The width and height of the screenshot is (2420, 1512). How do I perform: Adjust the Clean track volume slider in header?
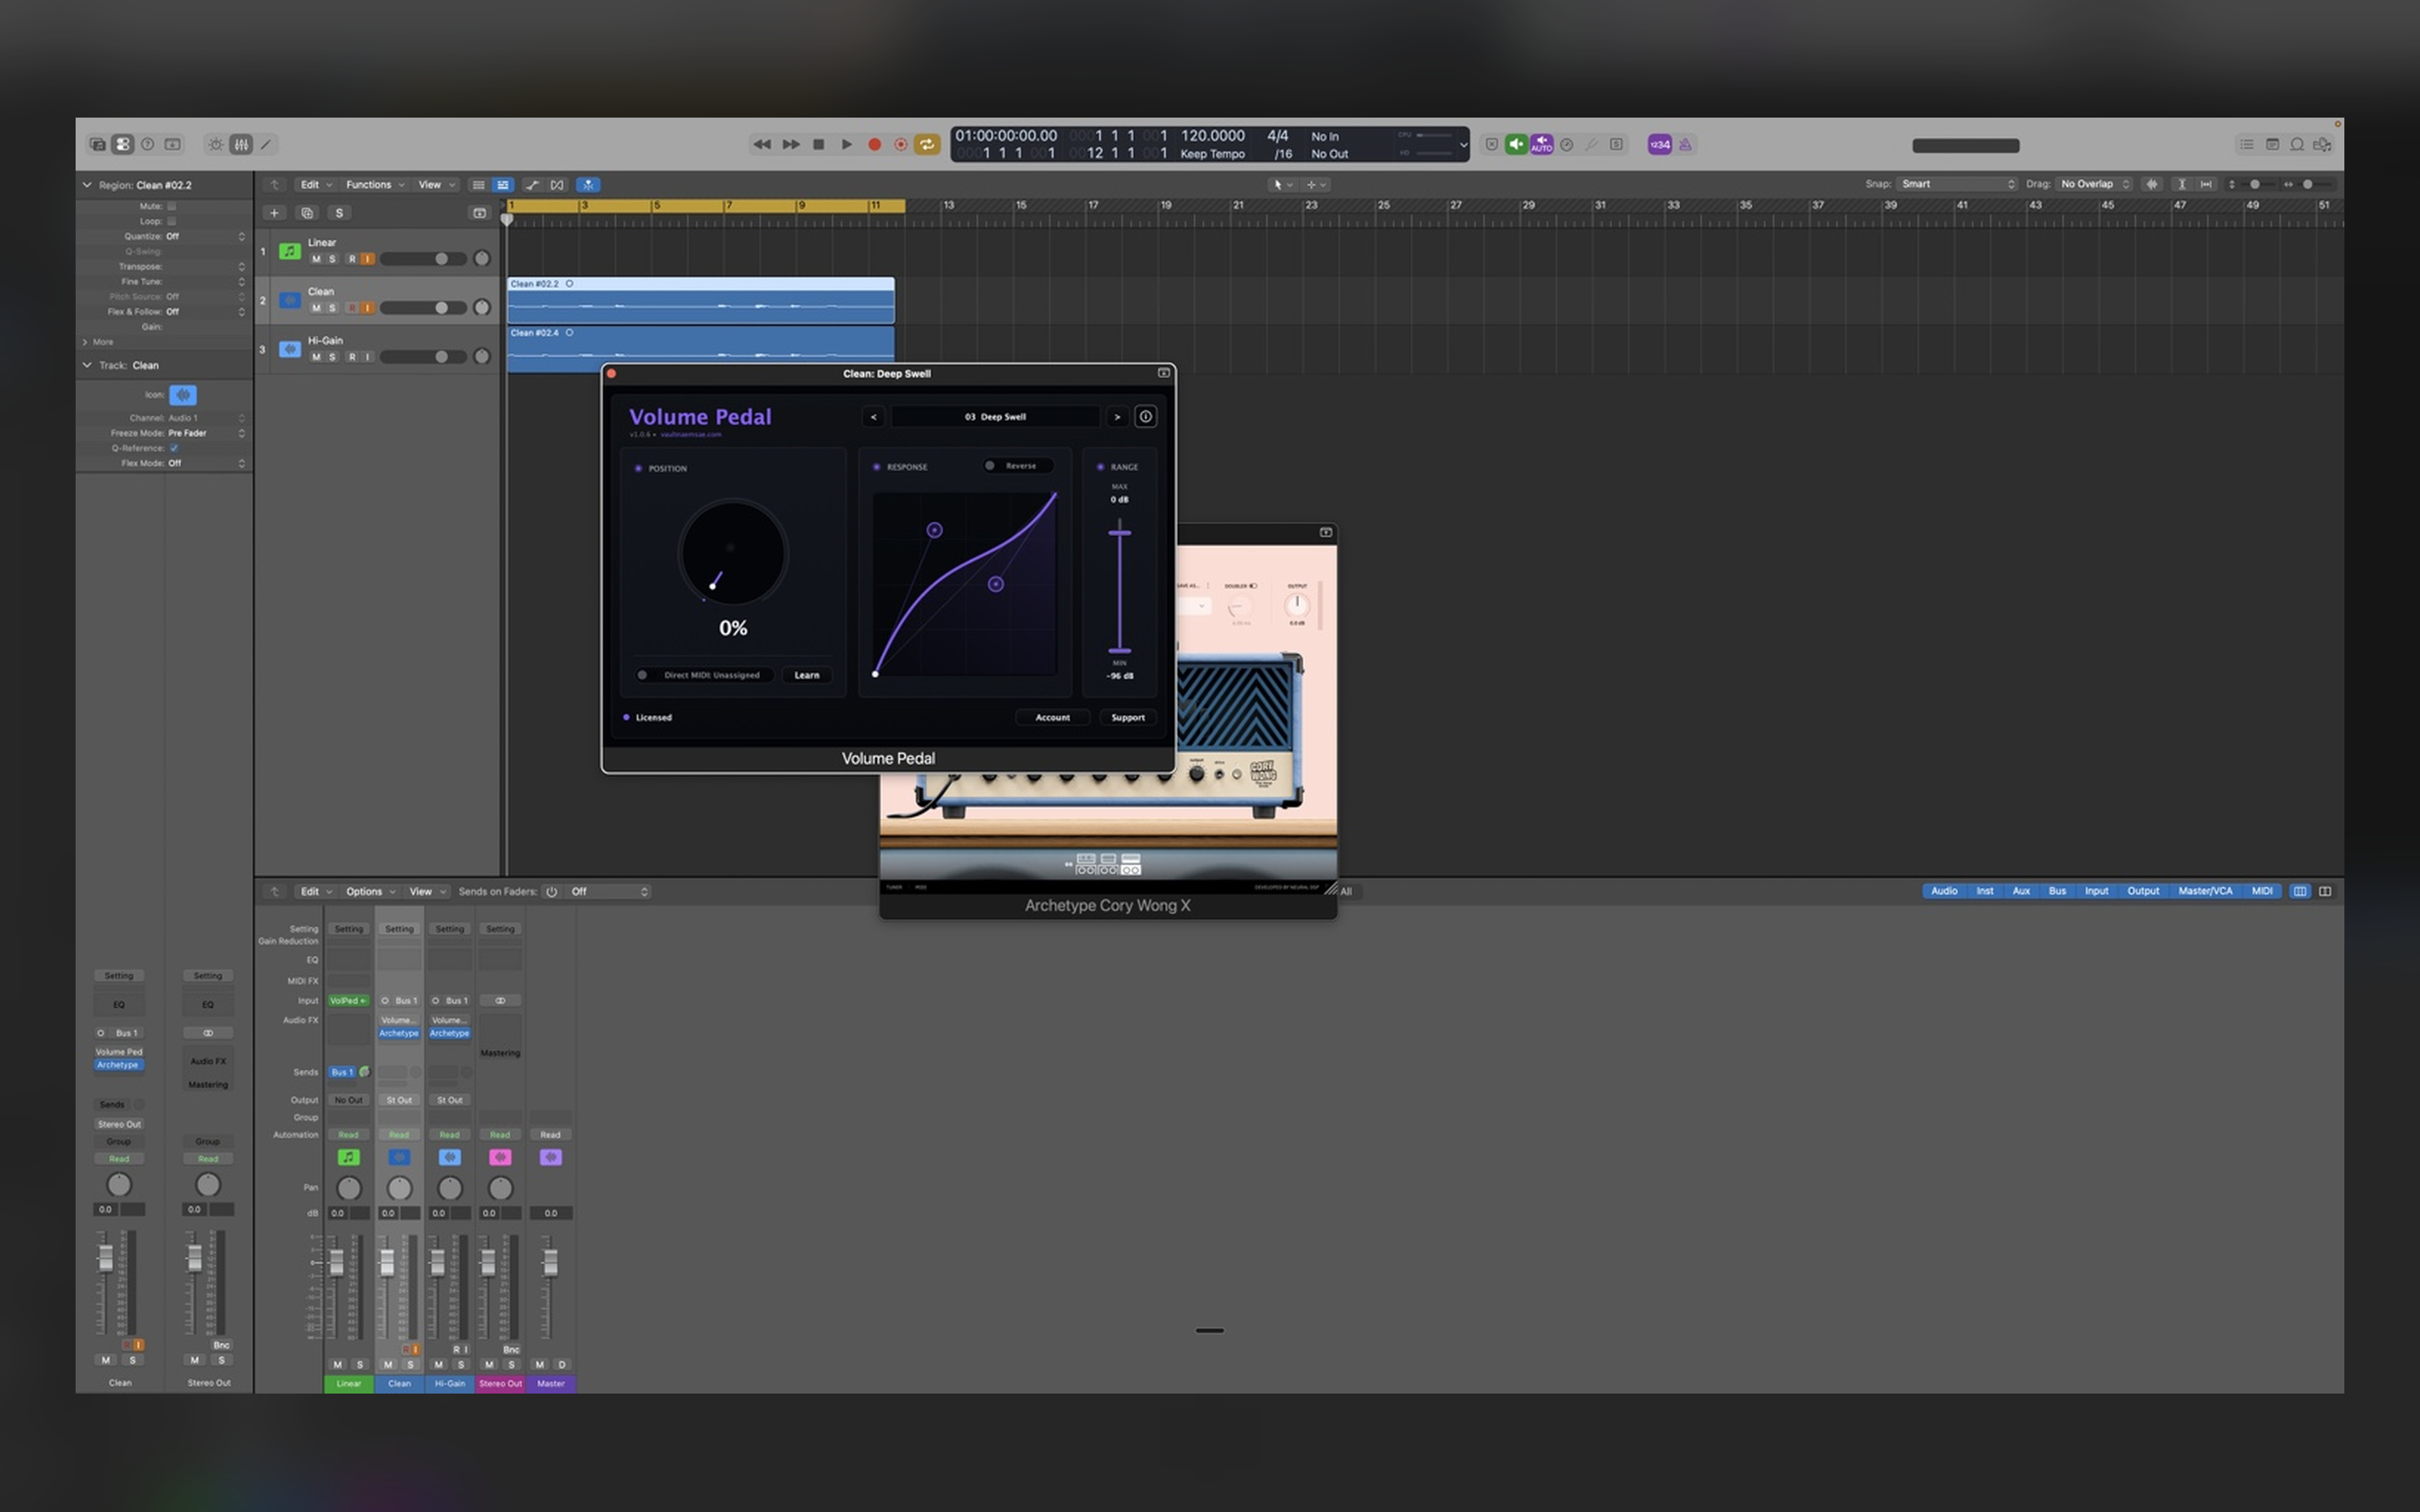tap(423, 308)
